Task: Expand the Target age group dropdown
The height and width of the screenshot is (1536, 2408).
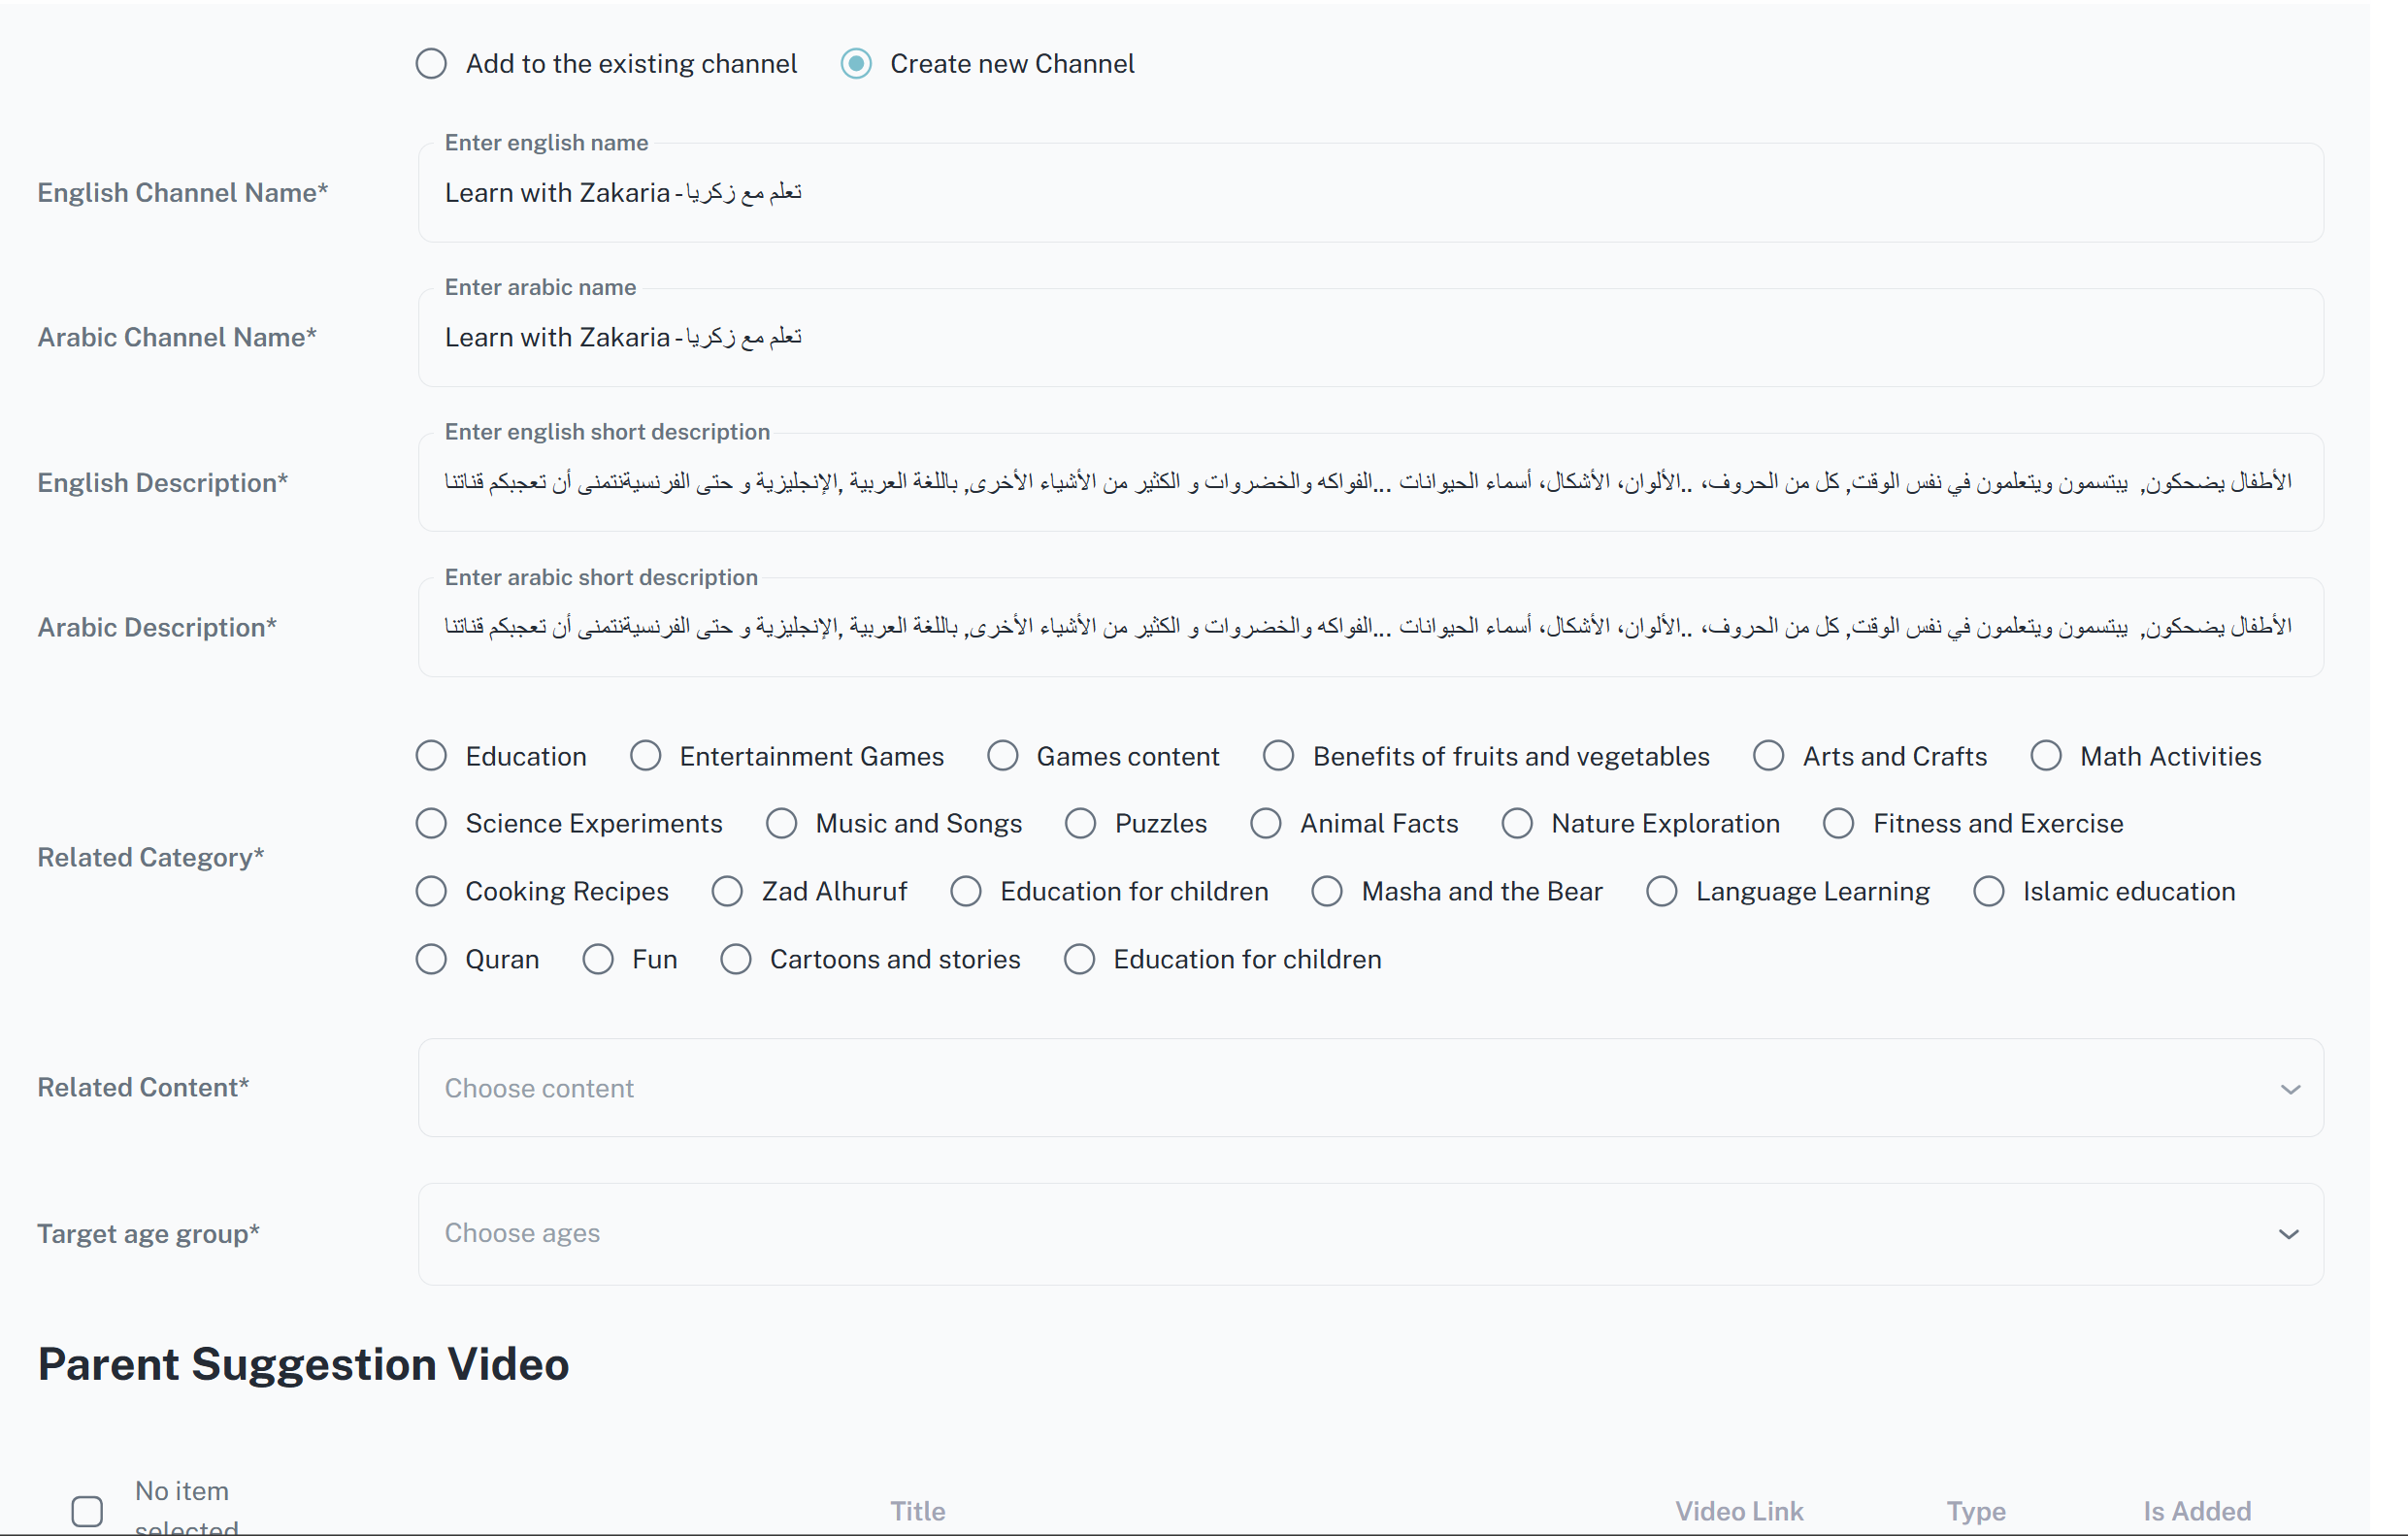Action: 1370,1234
